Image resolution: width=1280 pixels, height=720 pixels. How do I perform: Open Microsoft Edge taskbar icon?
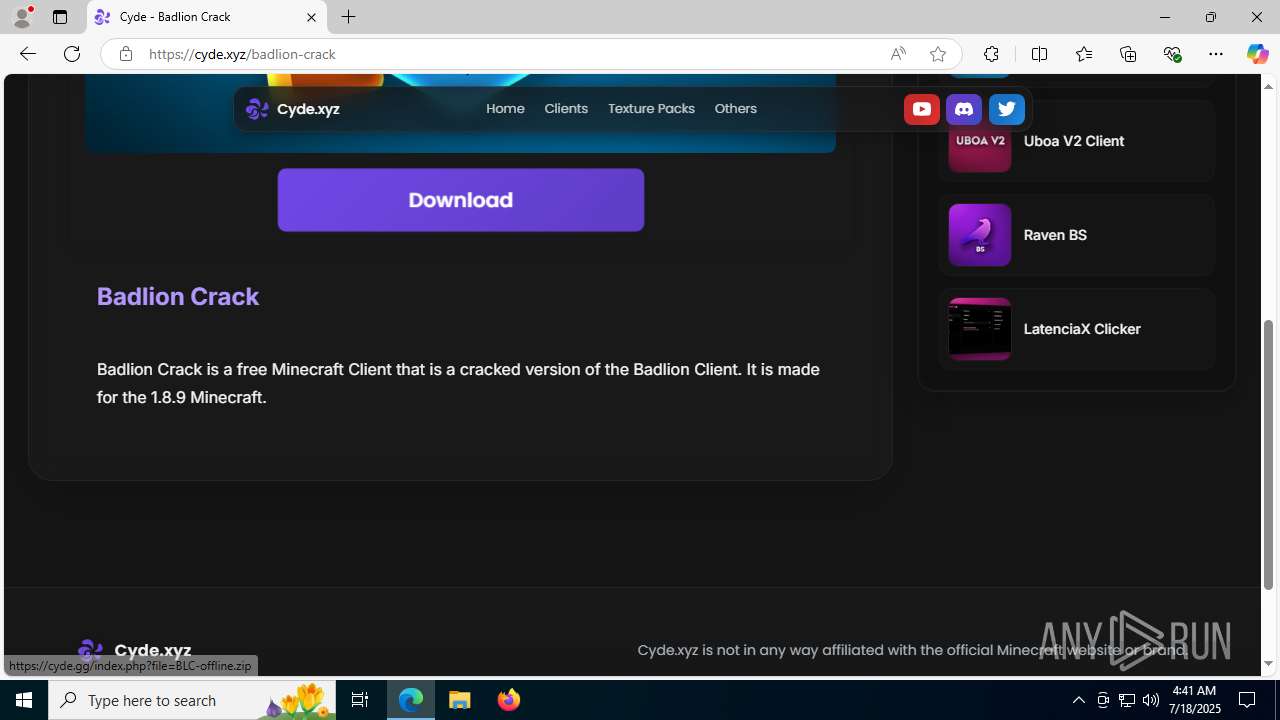click(x=411, y=700)
